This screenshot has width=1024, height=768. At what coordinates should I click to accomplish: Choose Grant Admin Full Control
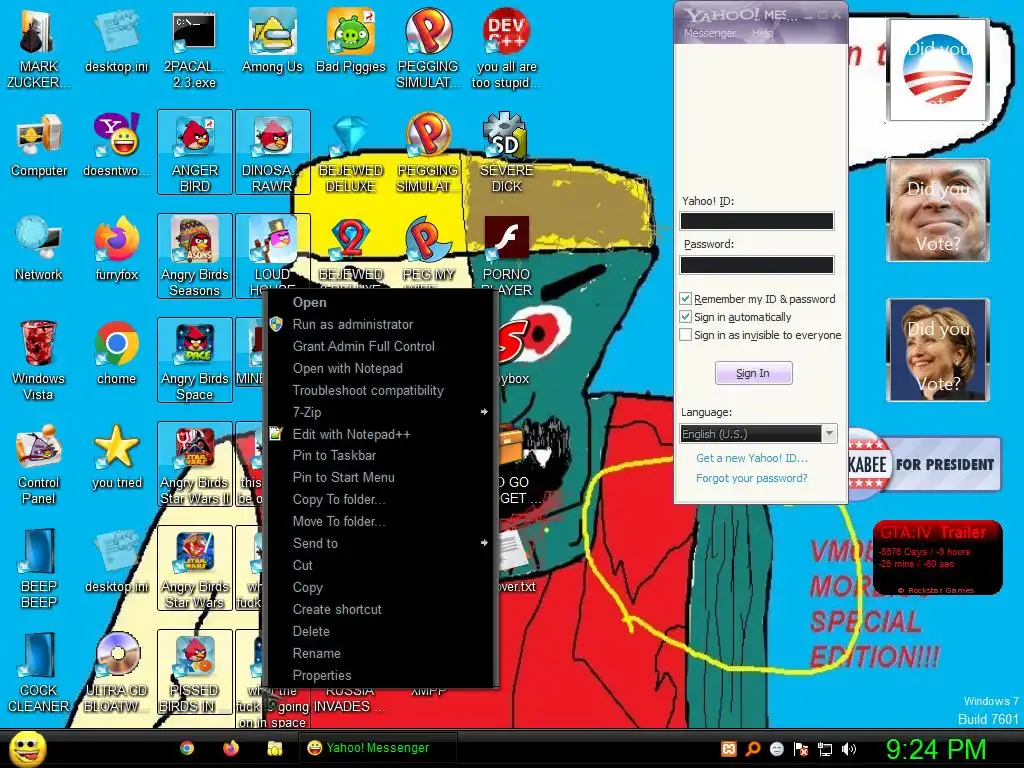[381, 346]
